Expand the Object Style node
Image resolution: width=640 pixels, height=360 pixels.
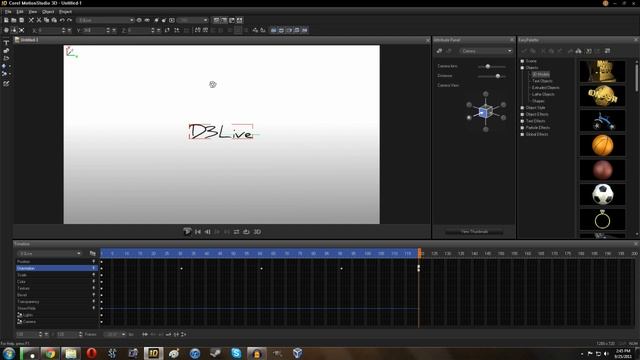coord(522,108)
